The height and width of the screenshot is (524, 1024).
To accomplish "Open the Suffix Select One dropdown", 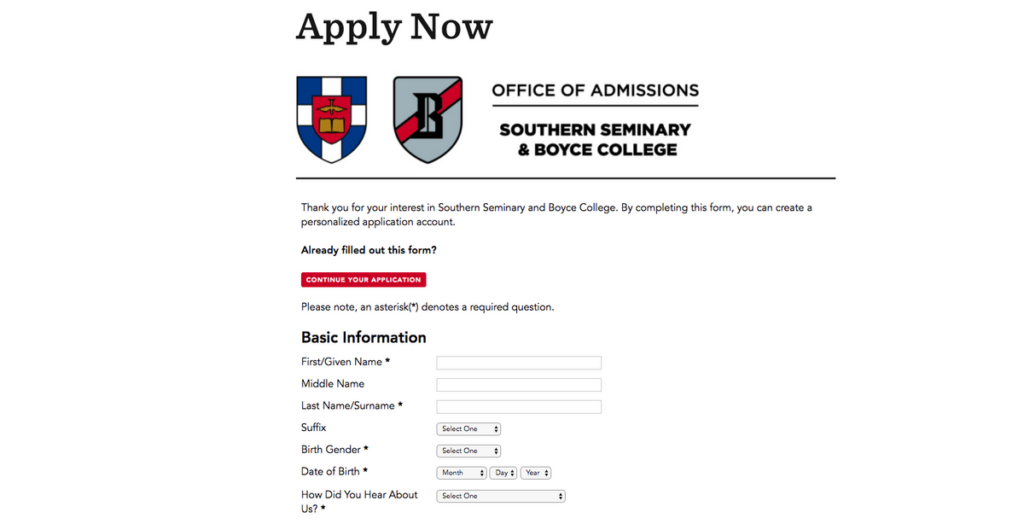I will tap(468, 429).
